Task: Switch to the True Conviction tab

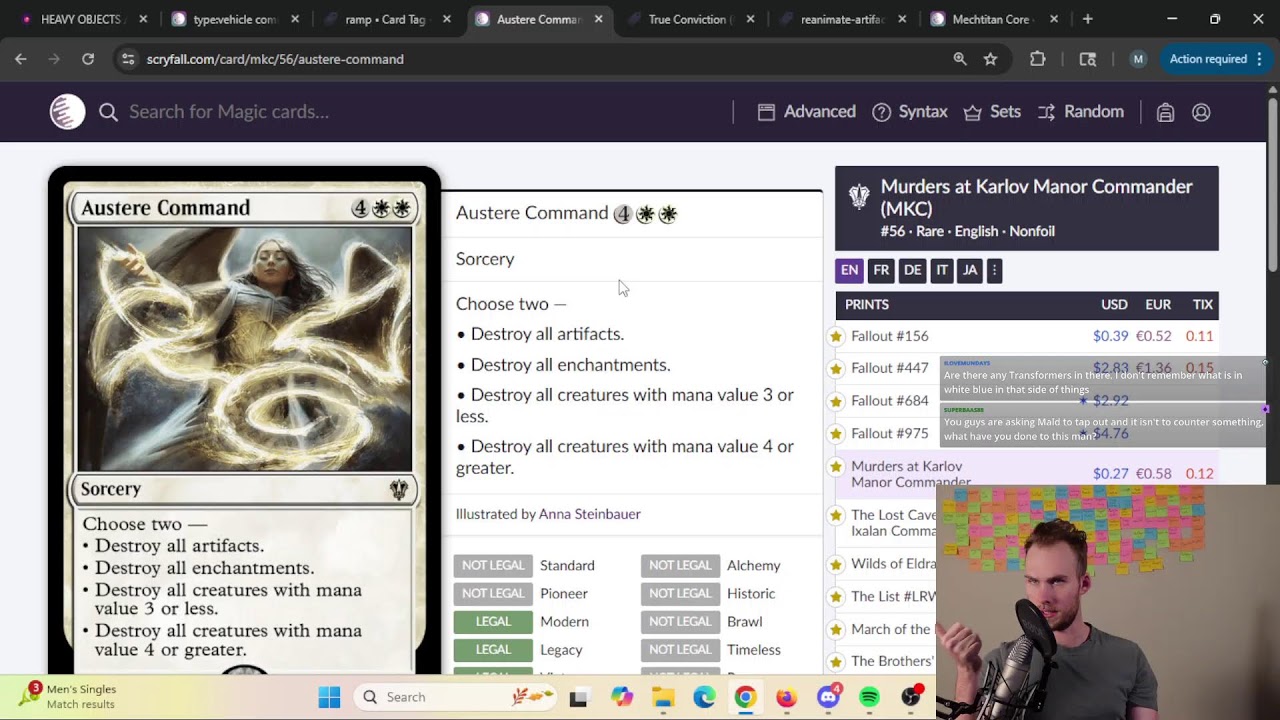Action: click(x=692, y=19)
